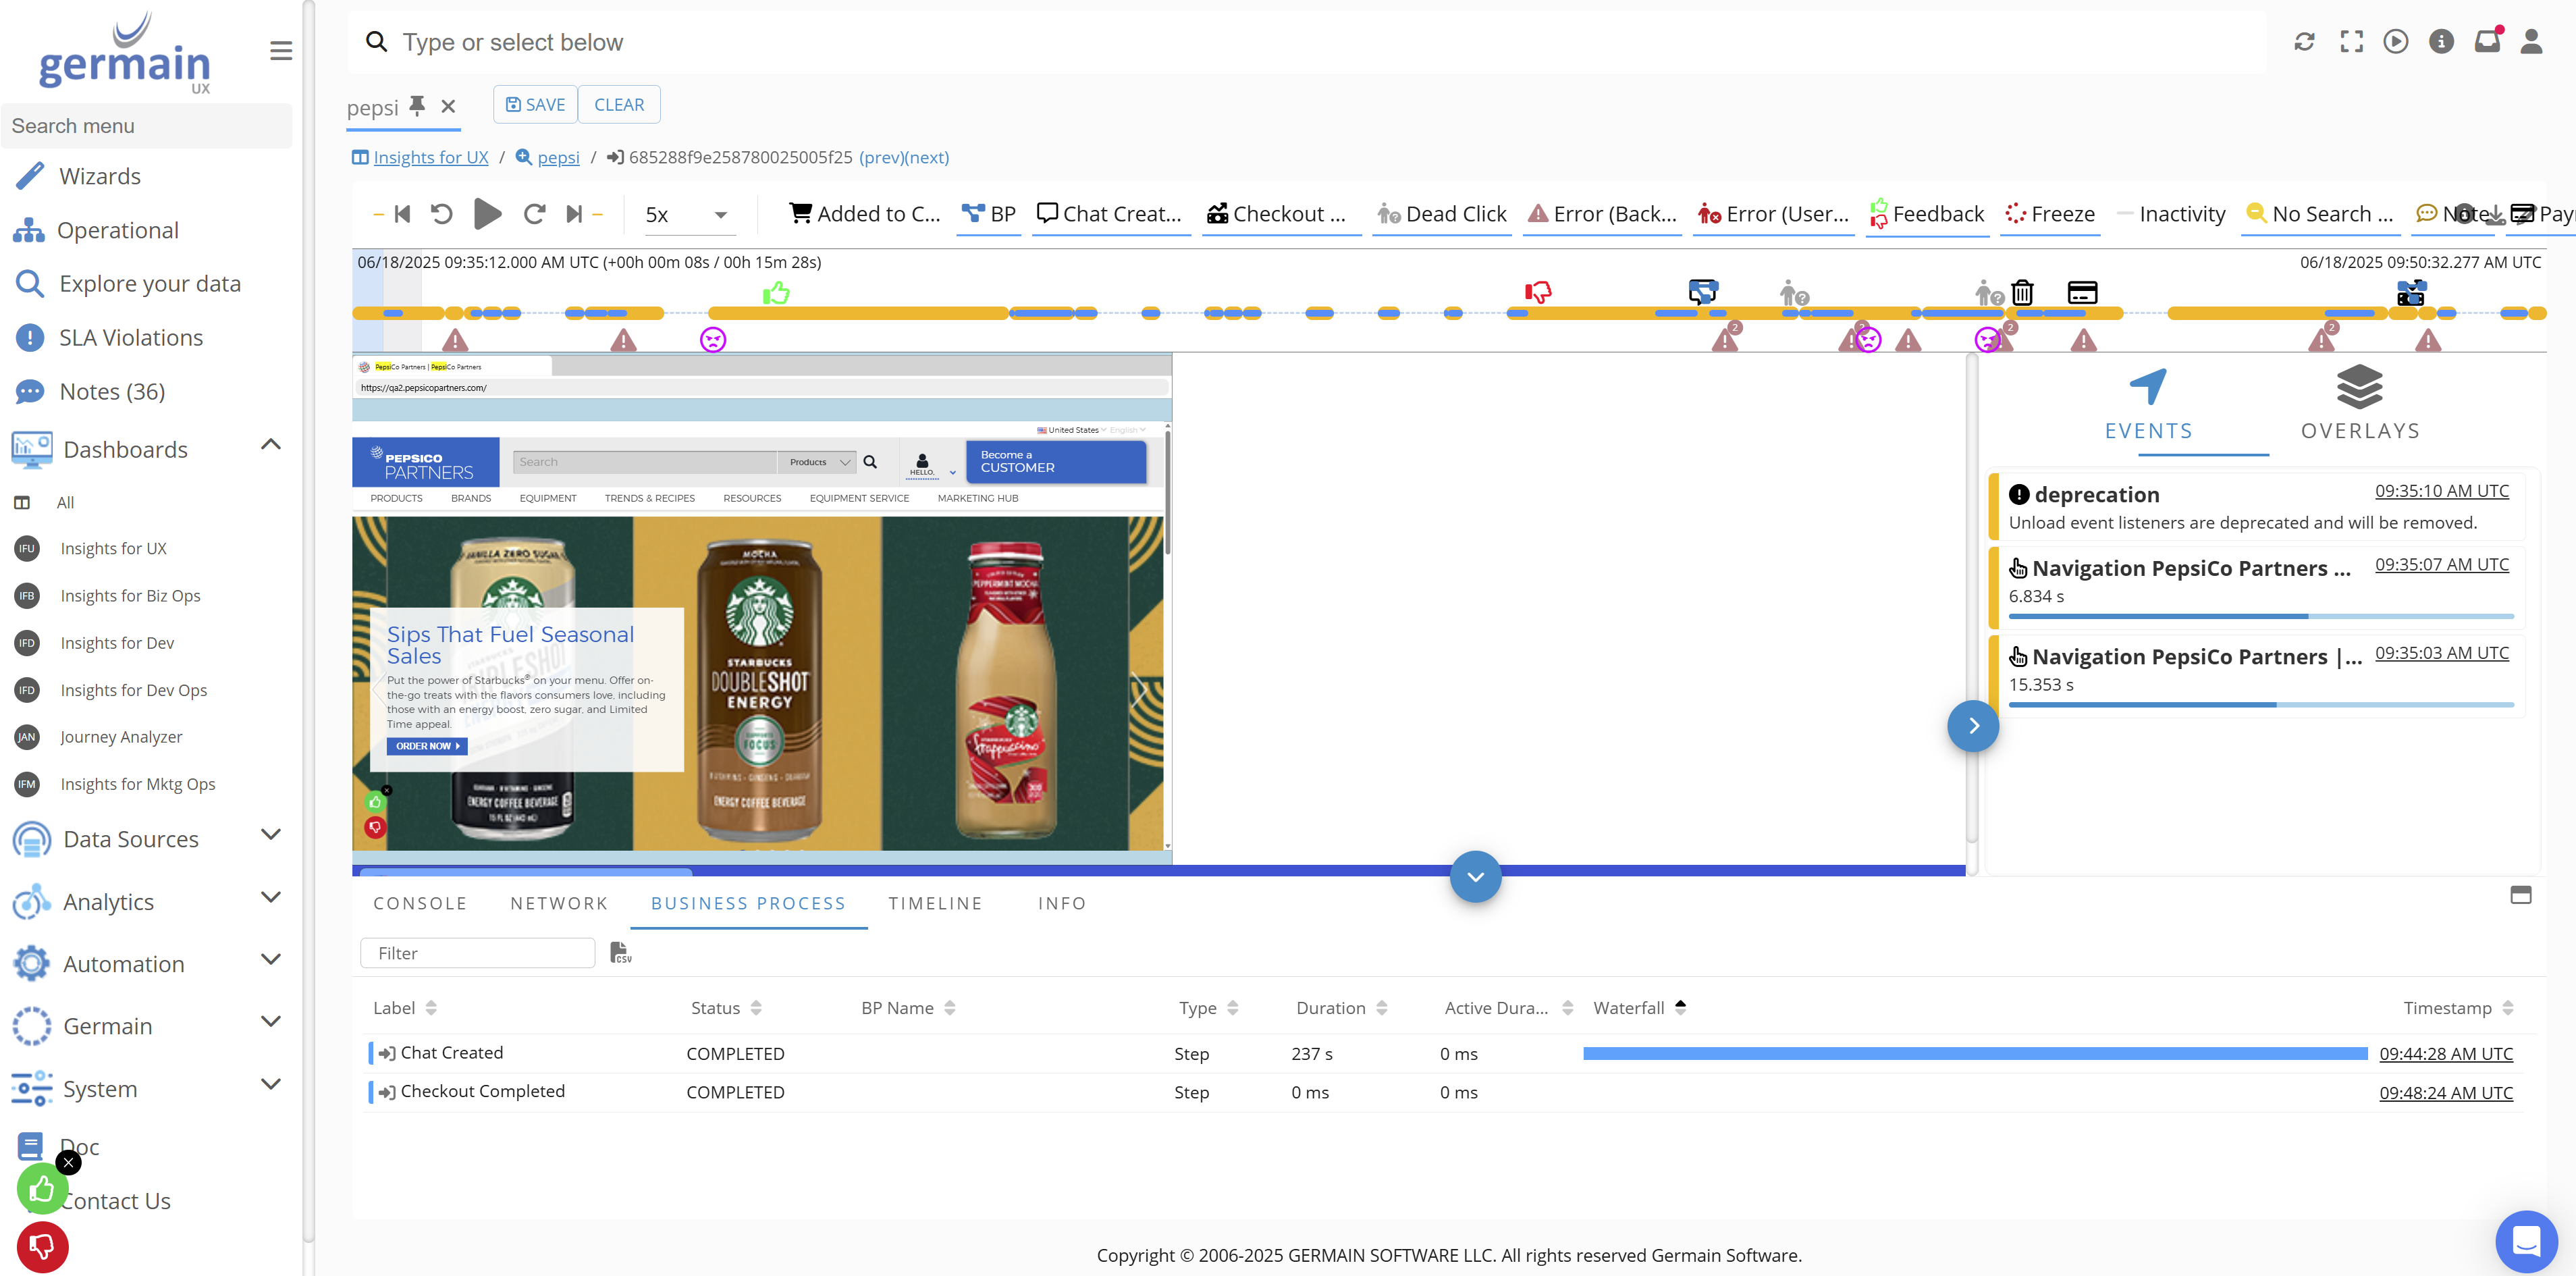
Task: Click the refresh icon in the top bar
Action: pyautogui.click(x=2304, y=42)
